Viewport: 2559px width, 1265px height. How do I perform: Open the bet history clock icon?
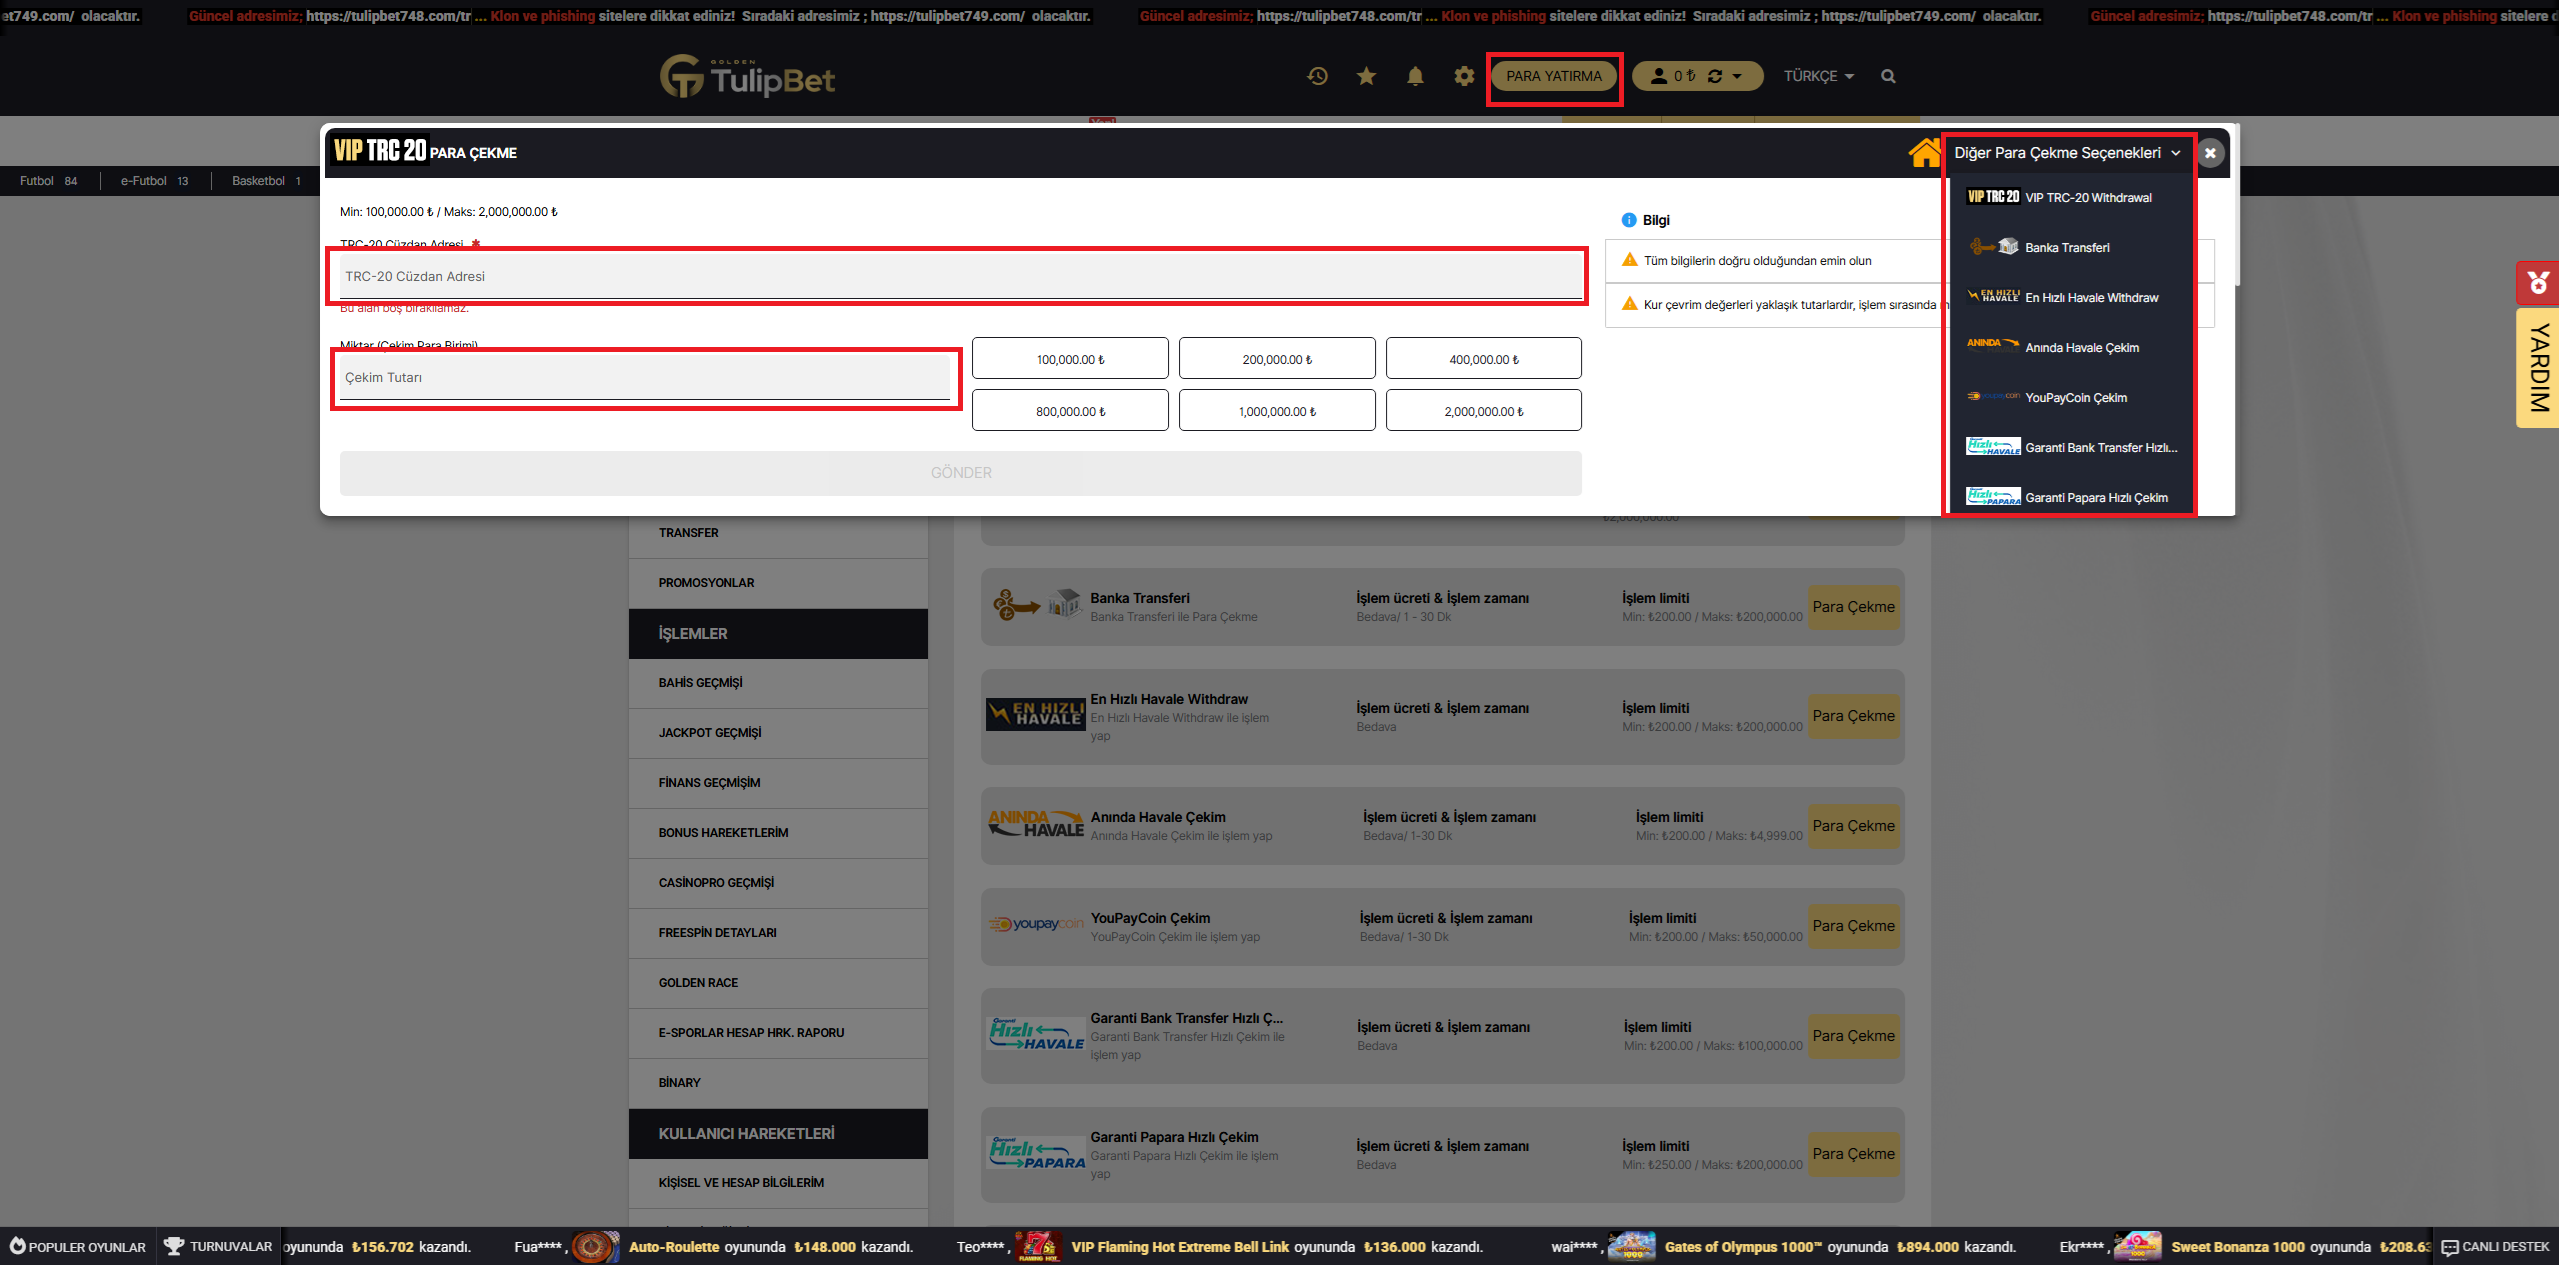(1317, 76)
